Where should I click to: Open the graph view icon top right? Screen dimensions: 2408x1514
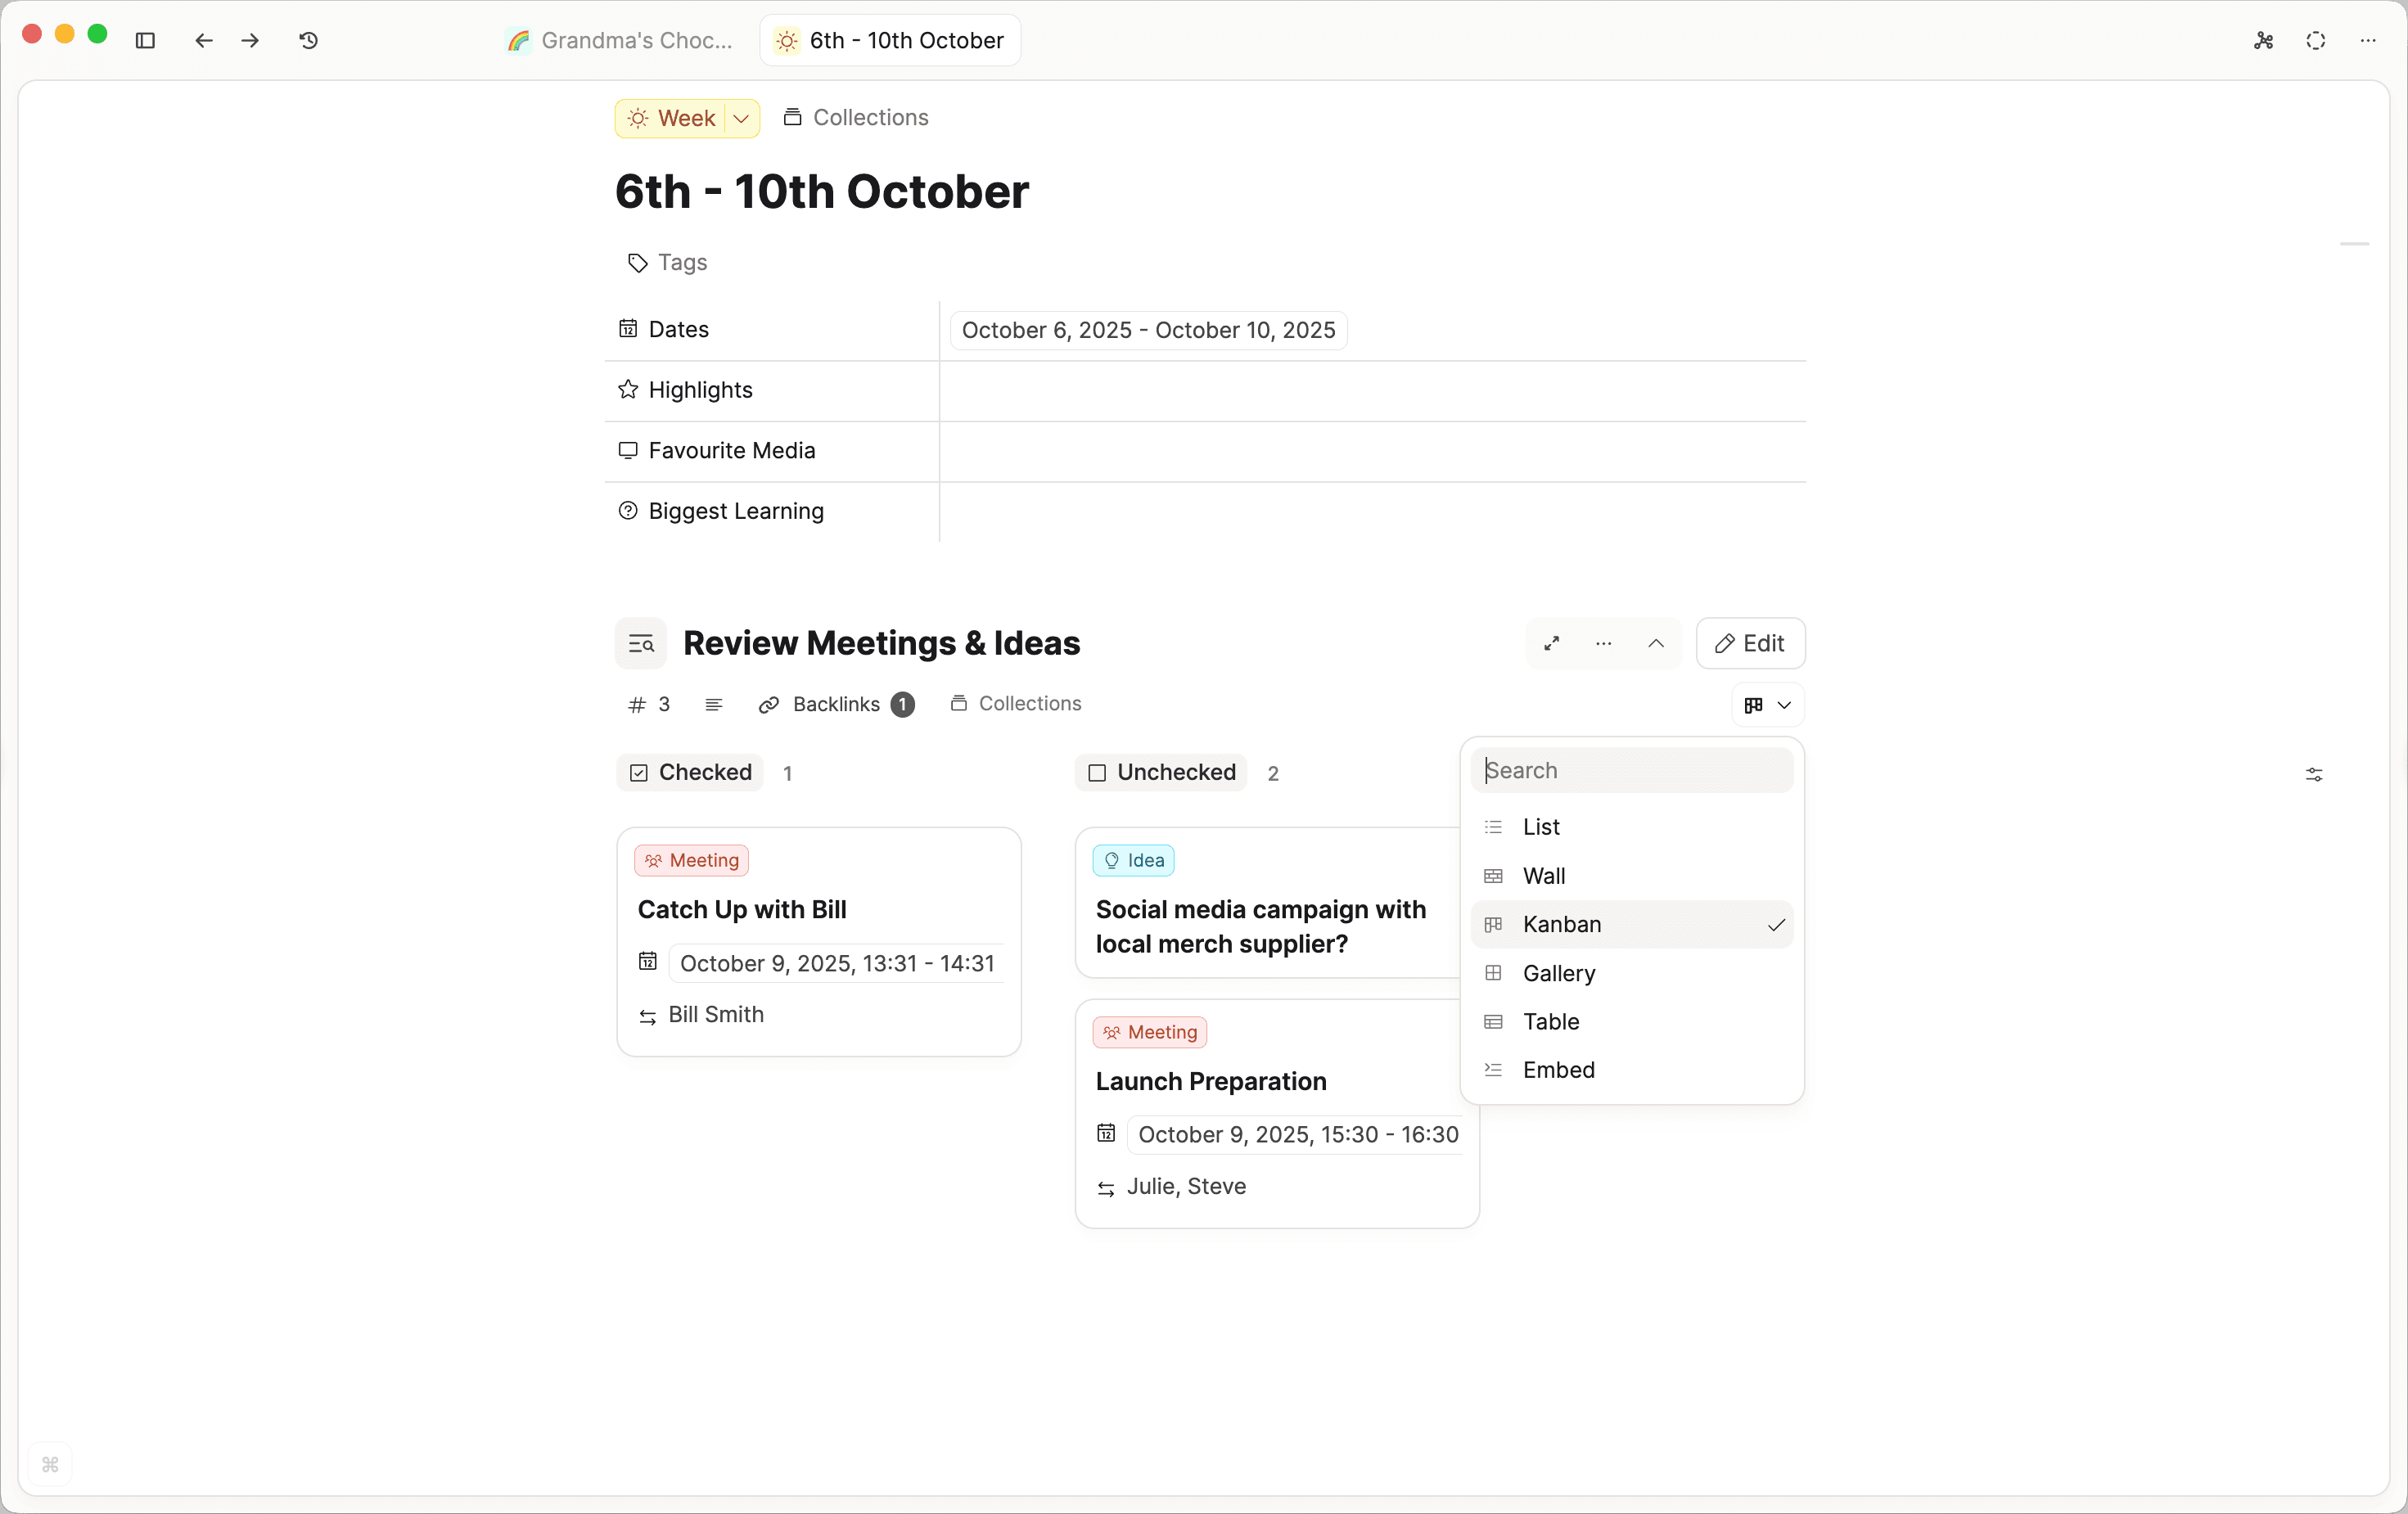click(x=2263, y=41)
